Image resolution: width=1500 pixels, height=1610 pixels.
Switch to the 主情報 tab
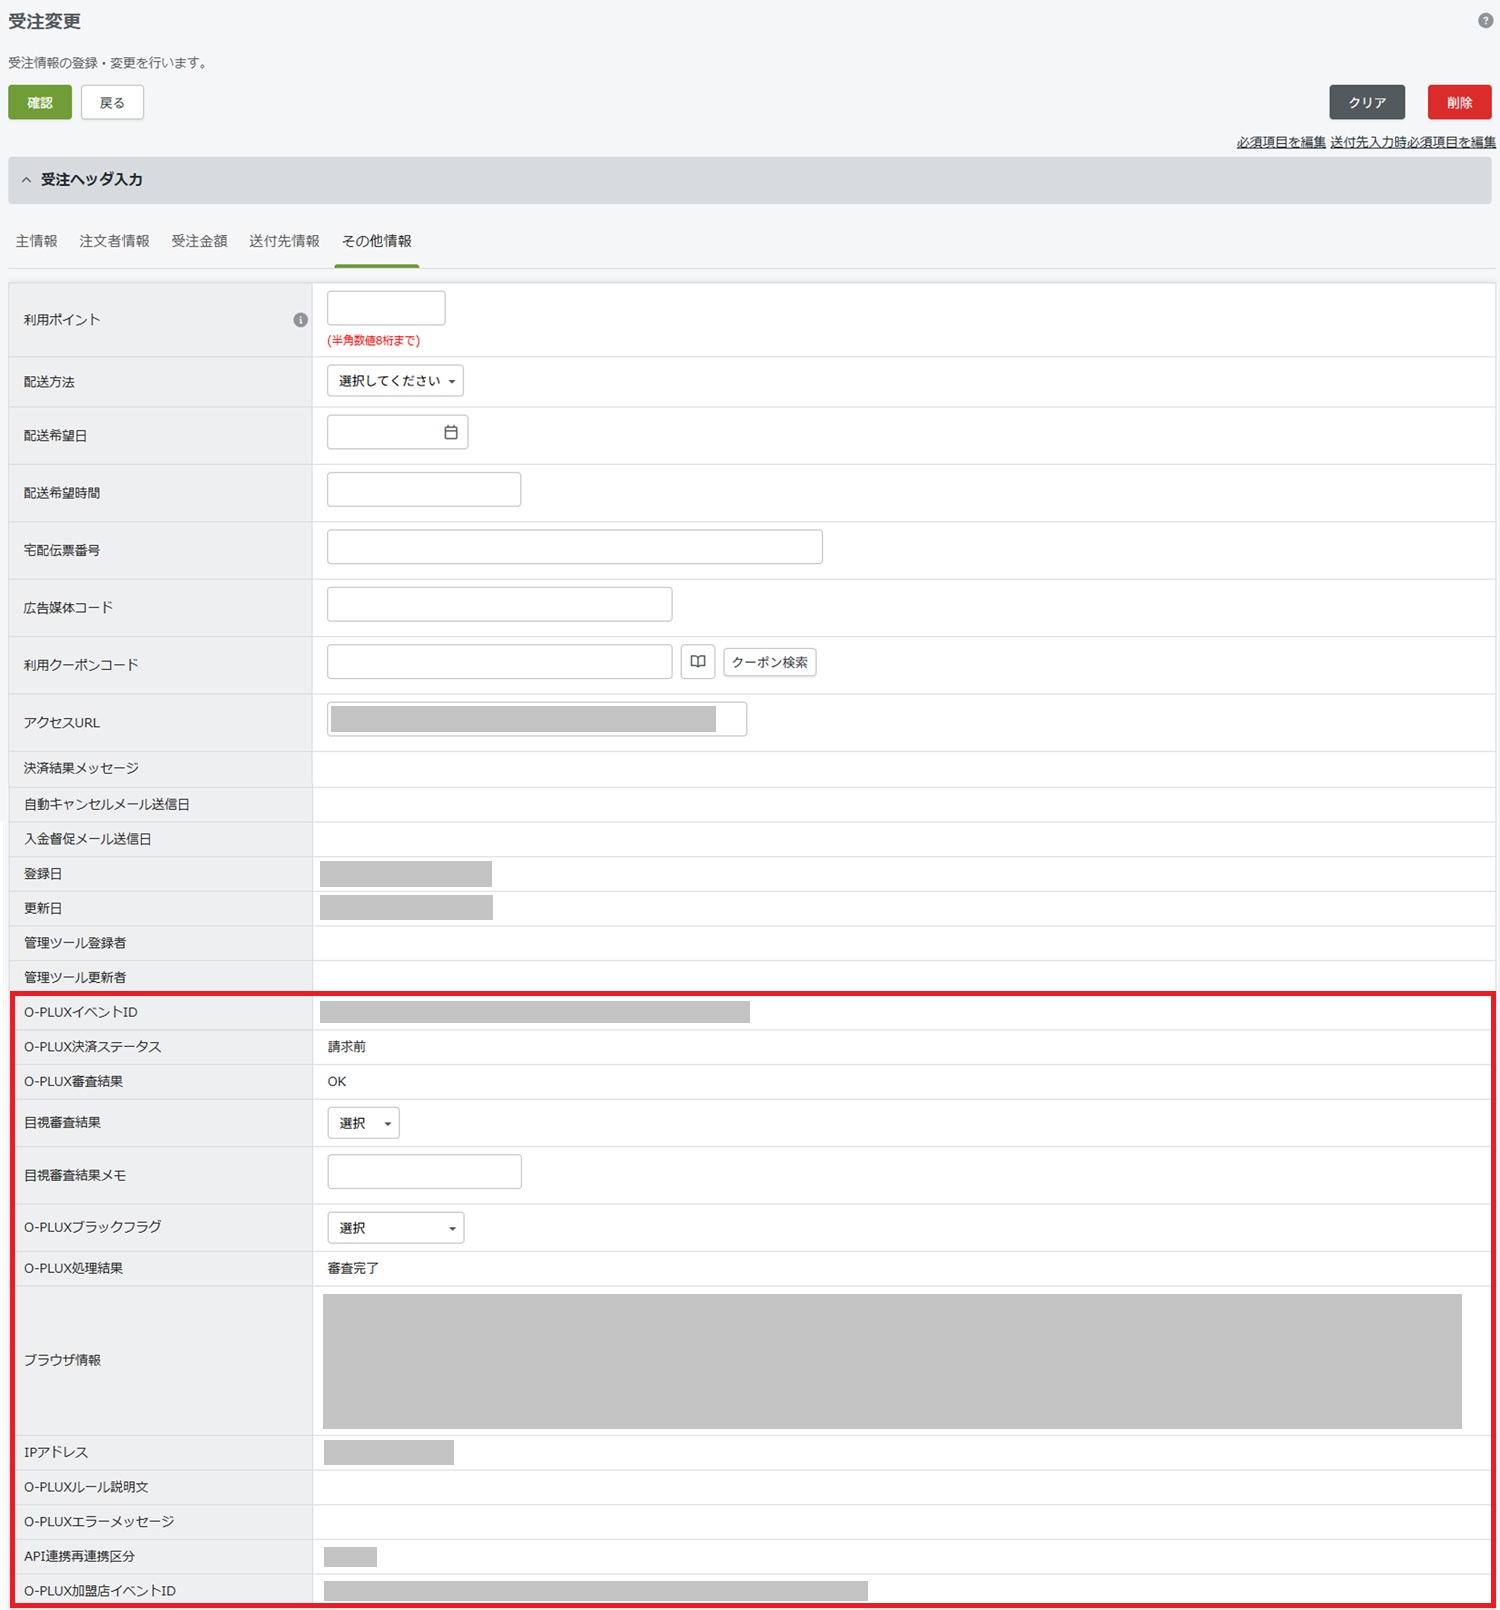pos(37,241)
